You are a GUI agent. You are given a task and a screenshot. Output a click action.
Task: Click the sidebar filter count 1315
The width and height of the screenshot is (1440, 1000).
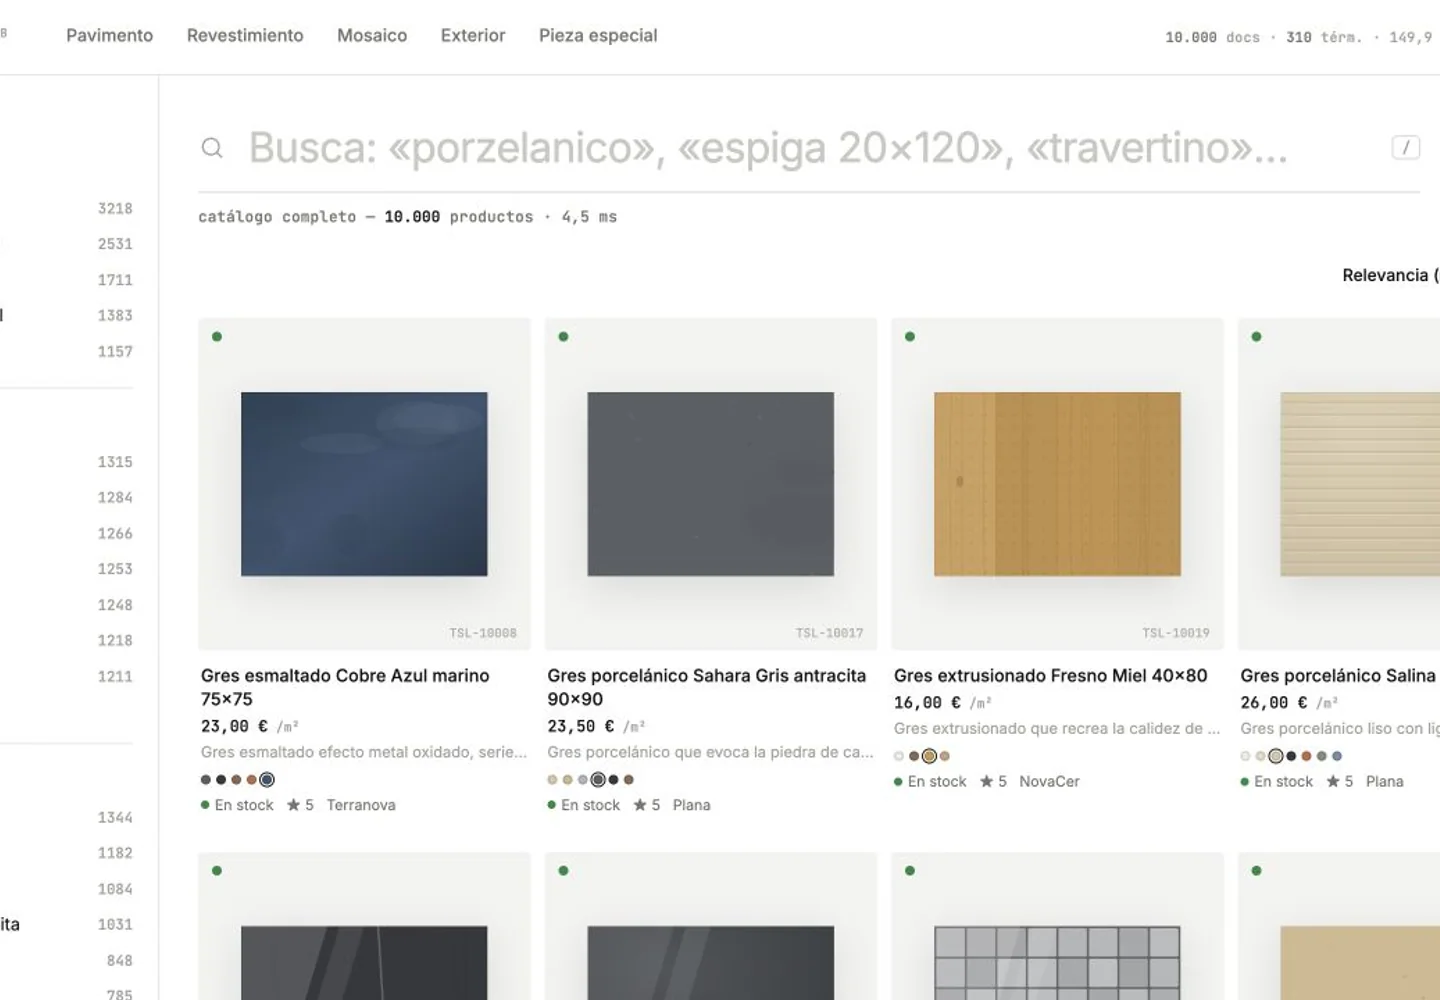pyautogui.click(x=115, y=462)
